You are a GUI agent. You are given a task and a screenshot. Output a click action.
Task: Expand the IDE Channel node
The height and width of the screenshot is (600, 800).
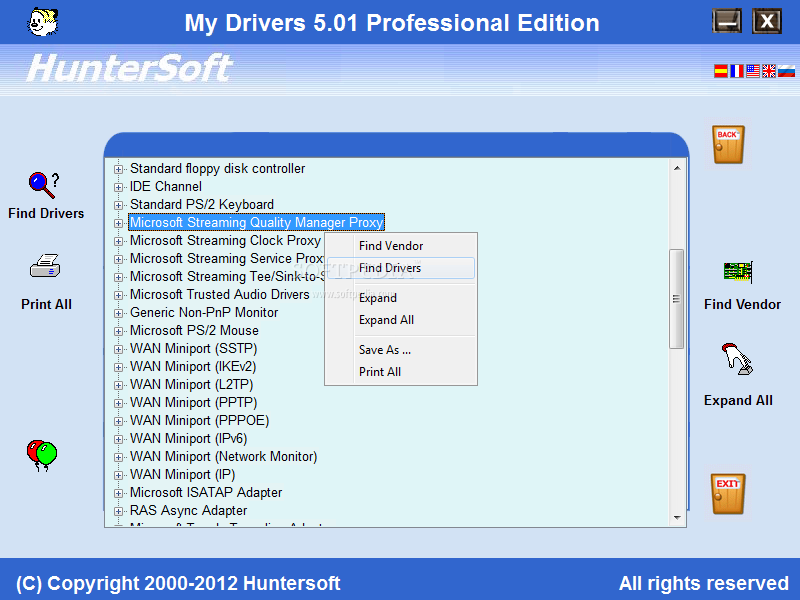click(118, 187)
